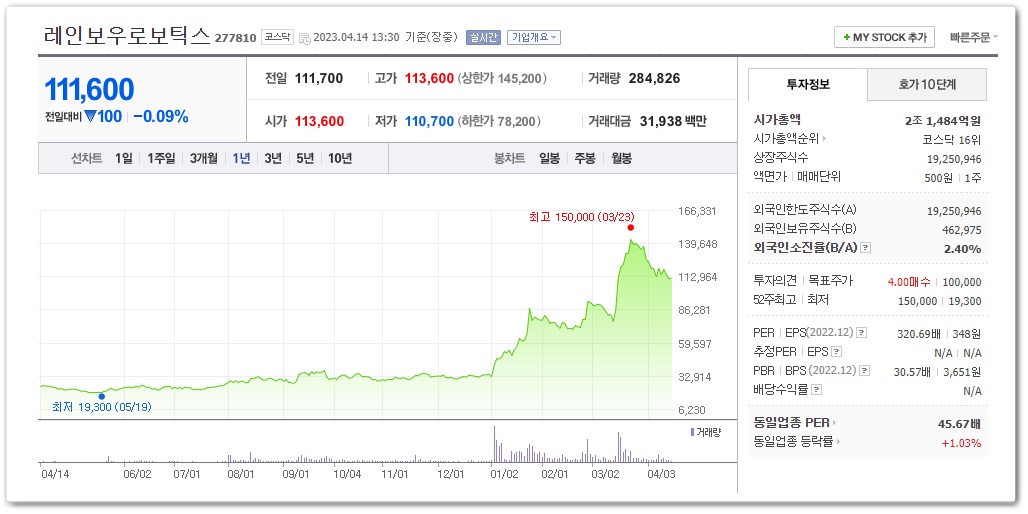Viewport: 1028px width, 514px height.
Task: Click the calendar icon beside the 2023.04.14 date
Action: [304, 38]
